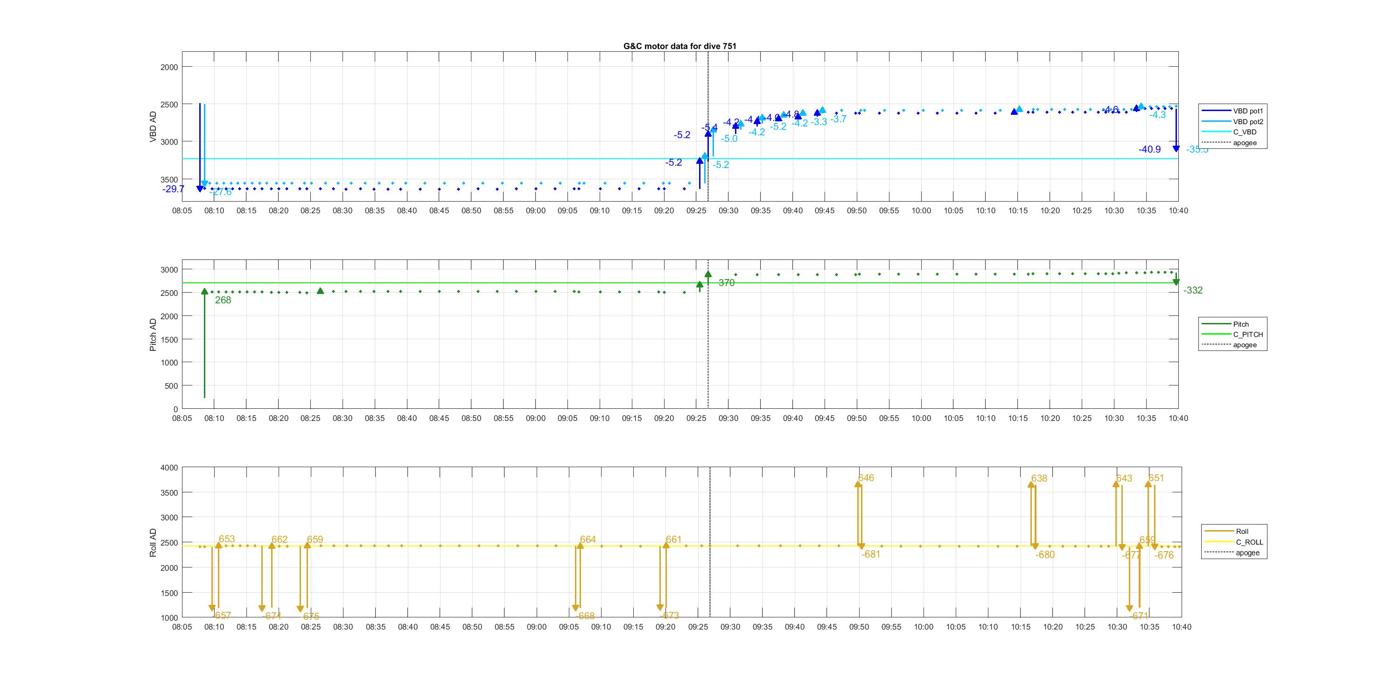Select the "VBD pot1" legend entry
The height and width of the screenshot is (693, 1400).
click(1246, 110)
